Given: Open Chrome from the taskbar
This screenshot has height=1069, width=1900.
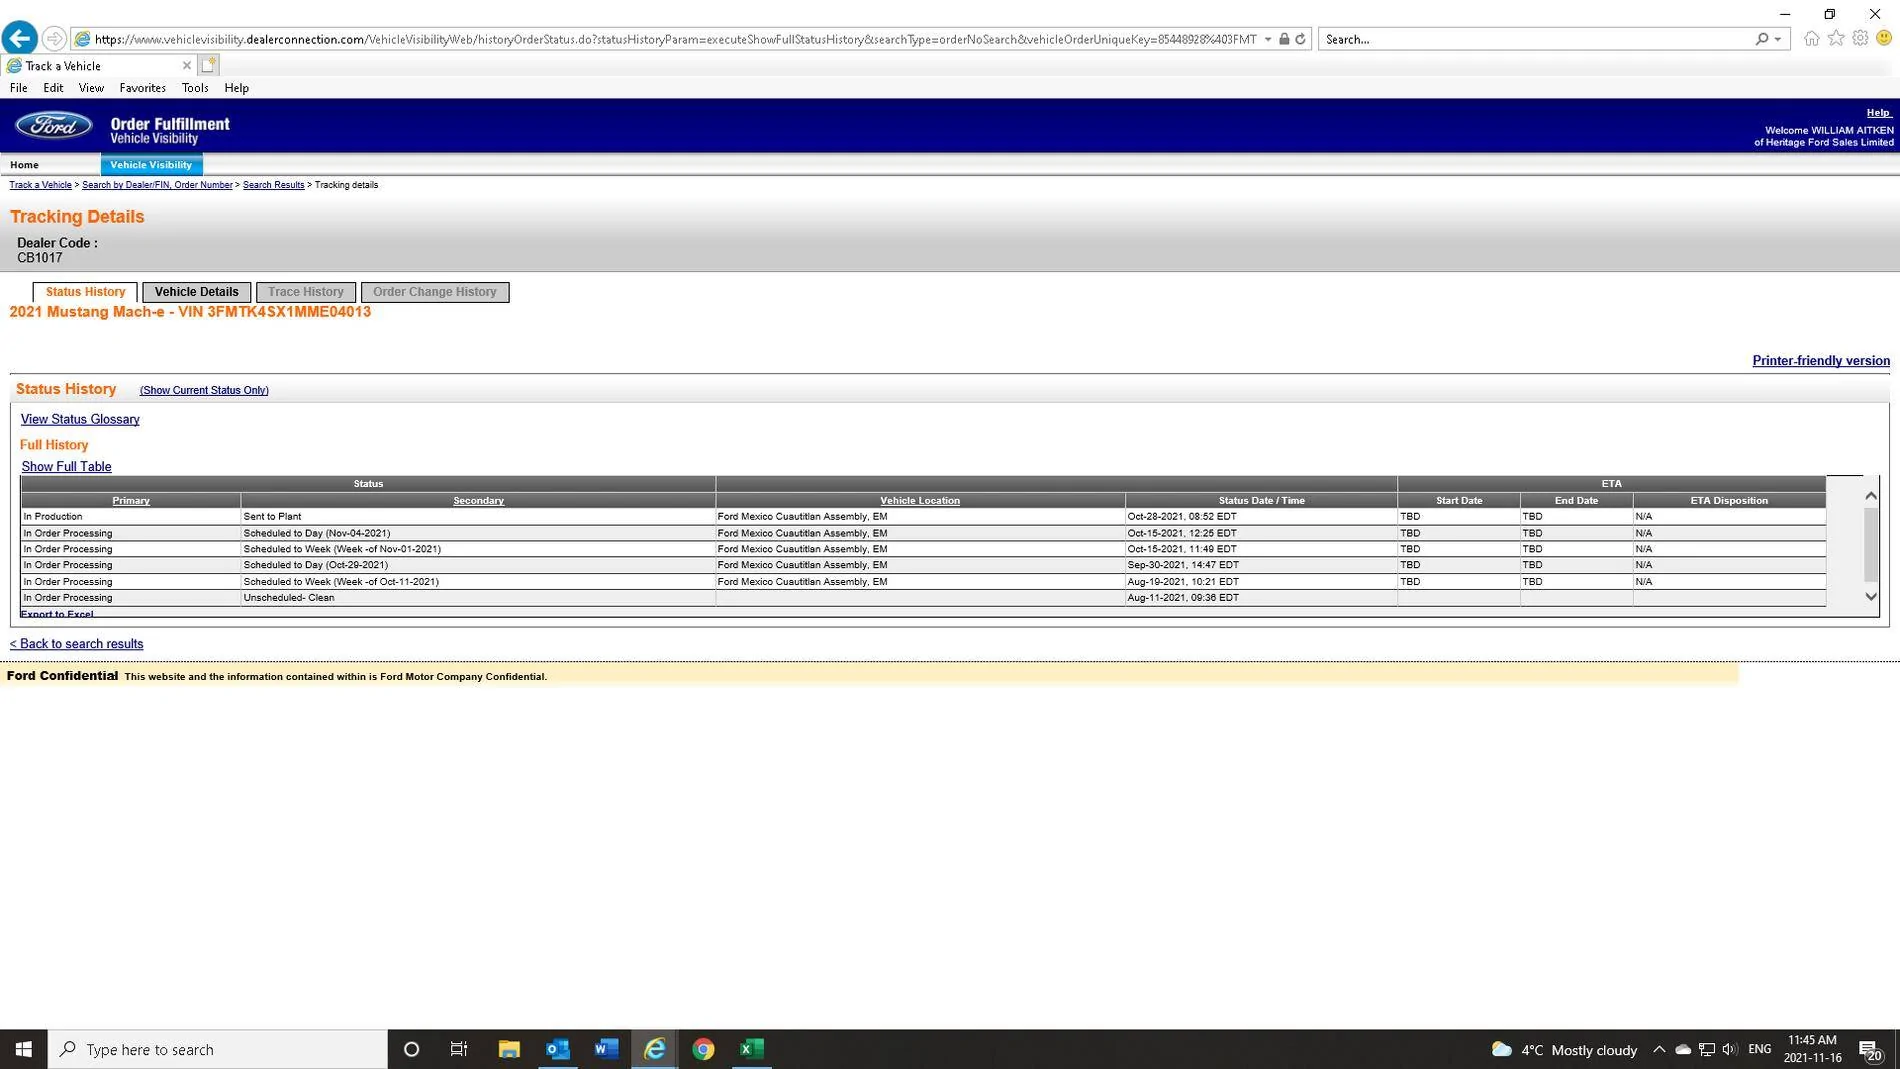Looking at the screenshot, I should pyautogui.click(x=703, y=1049).
